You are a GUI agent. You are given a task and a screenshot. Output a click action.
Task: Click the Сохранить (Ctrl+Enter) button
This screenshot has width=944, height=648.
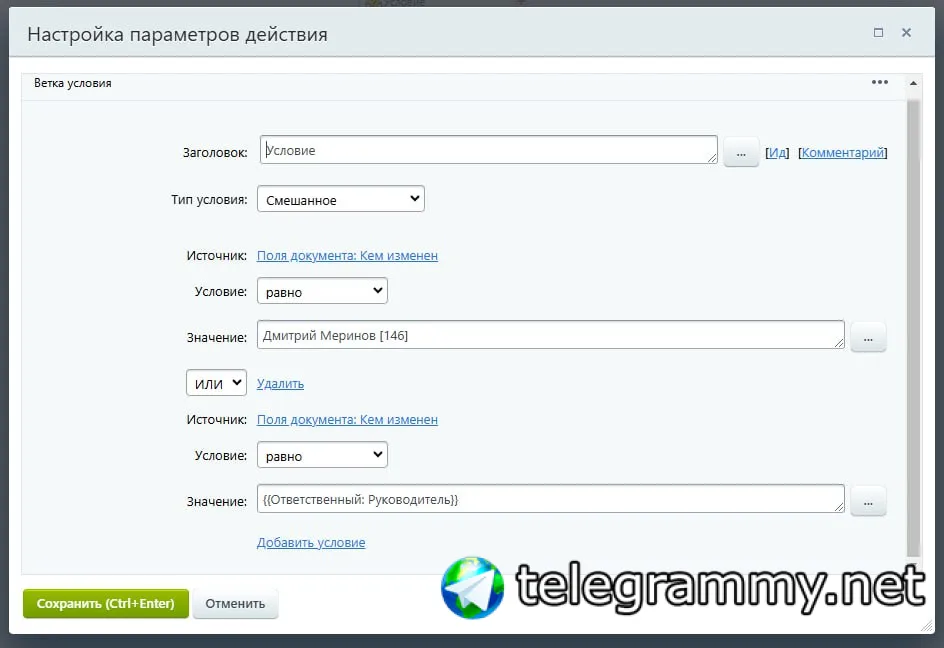point(106,603)
